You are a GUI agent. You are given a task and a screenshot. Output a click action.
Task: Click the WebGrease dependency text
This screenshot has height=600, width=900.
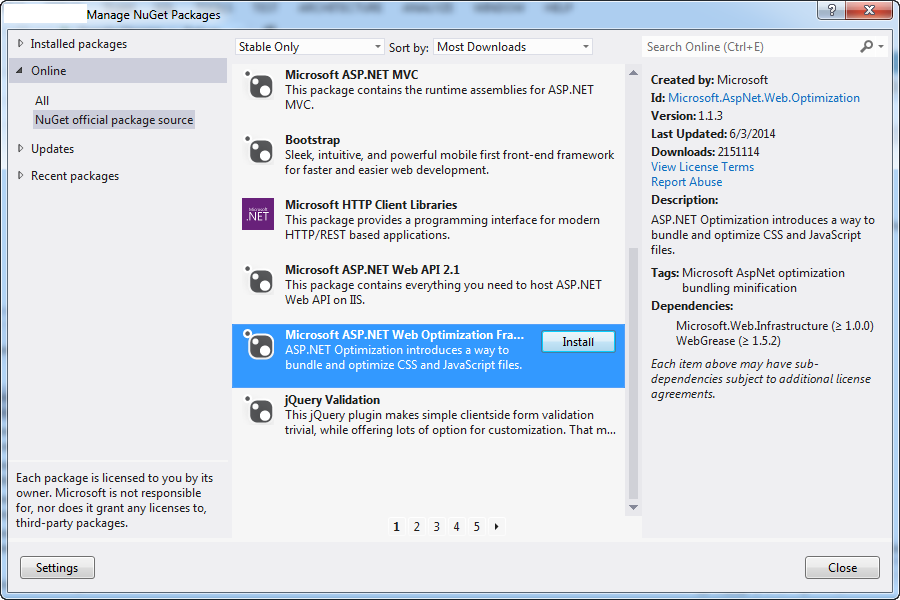tap(728, 340)
